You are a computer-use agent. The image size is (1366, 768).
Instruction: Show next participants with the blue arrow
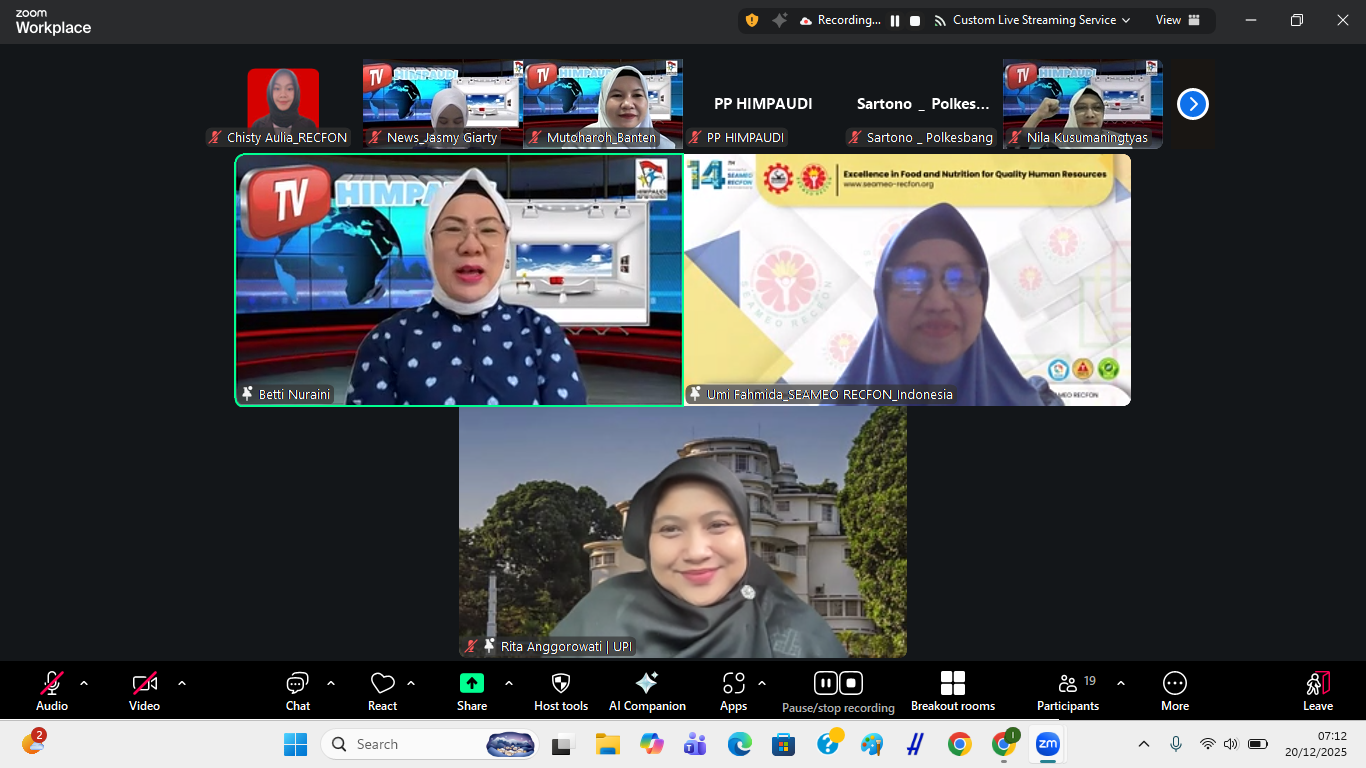pos(1192,104)
